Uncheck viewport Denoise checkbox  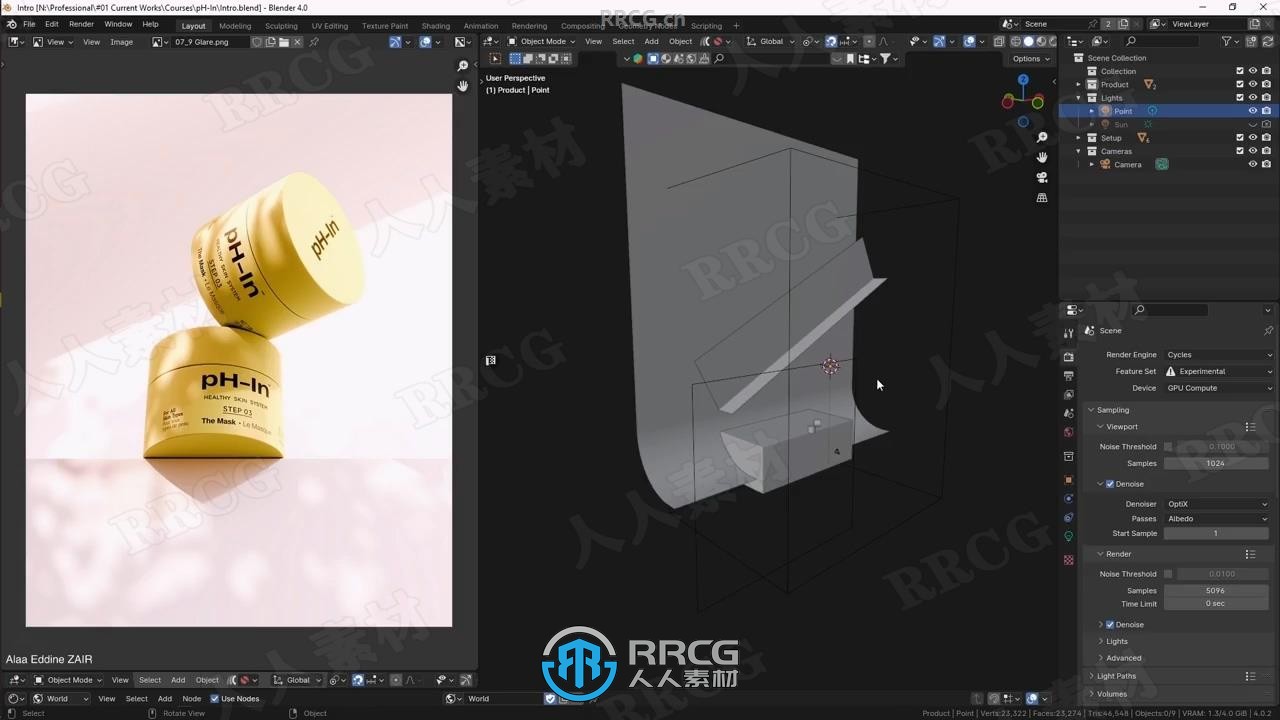coord(1110,484)
